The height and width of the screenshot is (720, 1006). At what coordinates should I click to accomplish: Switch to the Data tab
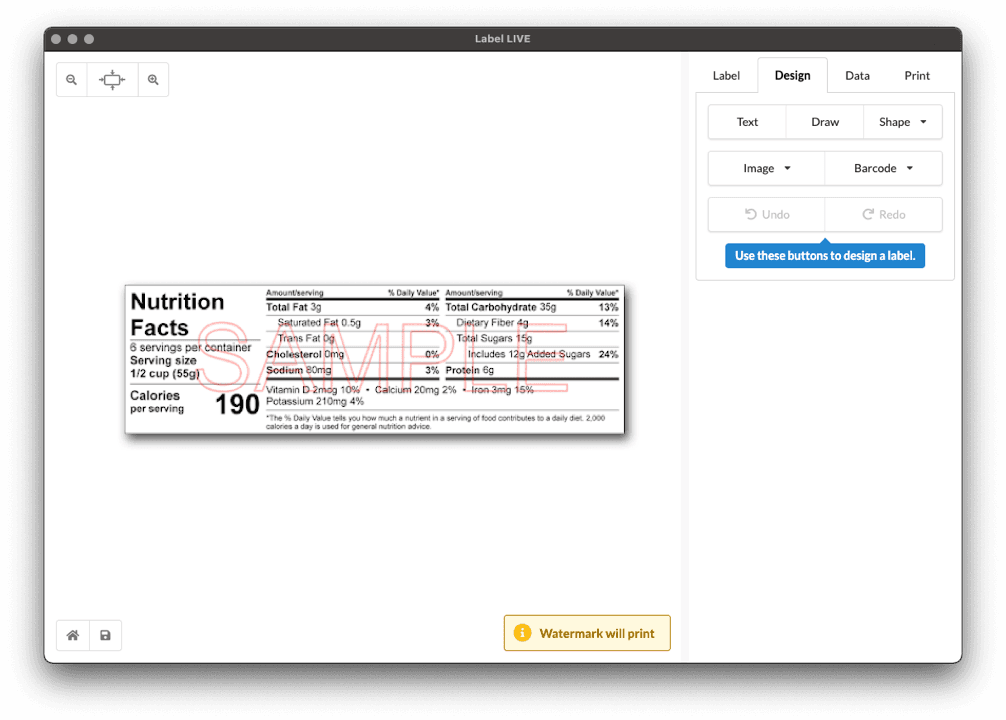point(857,75)
